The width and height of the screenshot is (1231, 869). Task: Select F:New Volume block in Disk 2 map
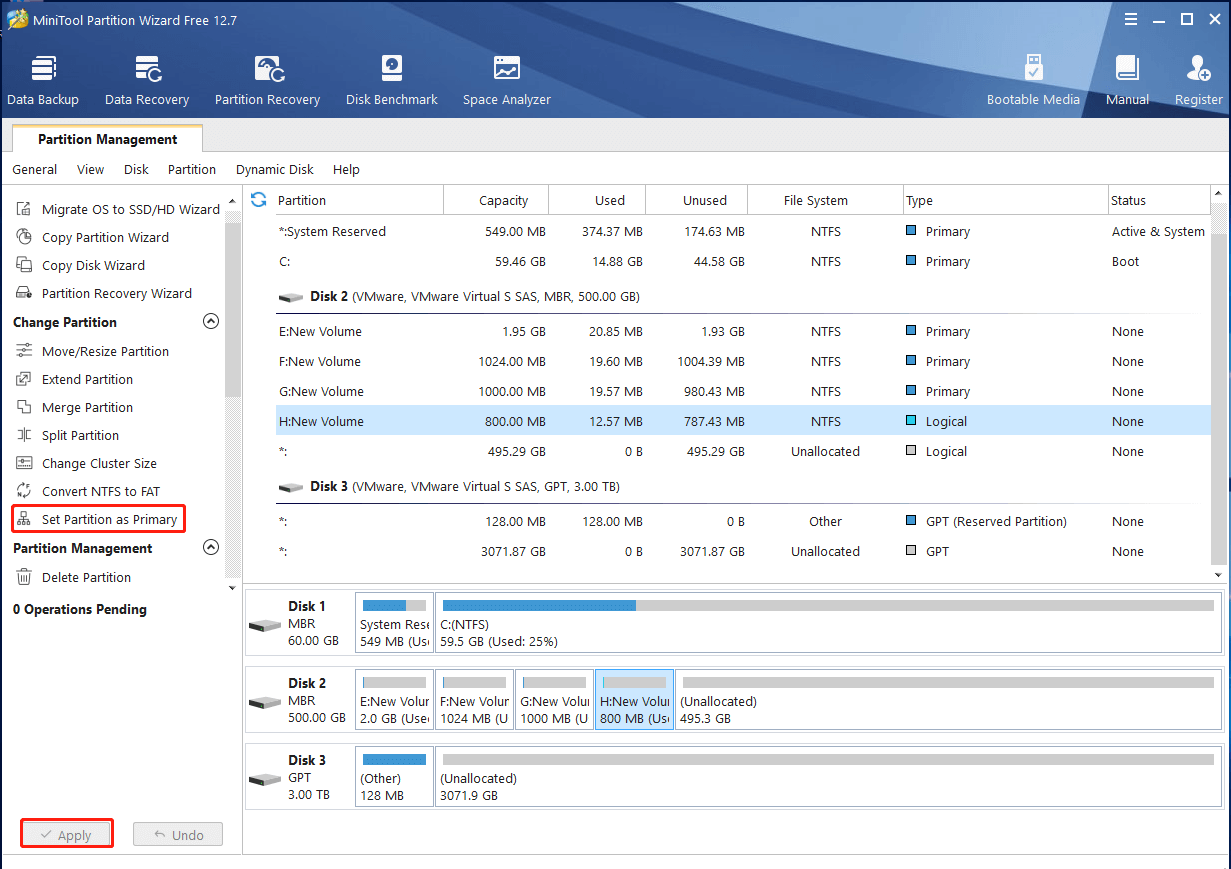(x=475, y=699)
